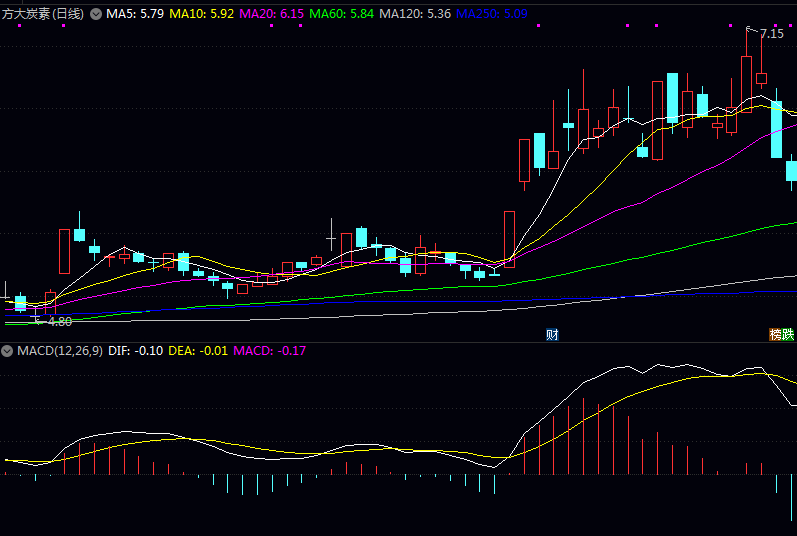
Task: Select the 方大炭素(日线) chart title
Action: point(43,14)
